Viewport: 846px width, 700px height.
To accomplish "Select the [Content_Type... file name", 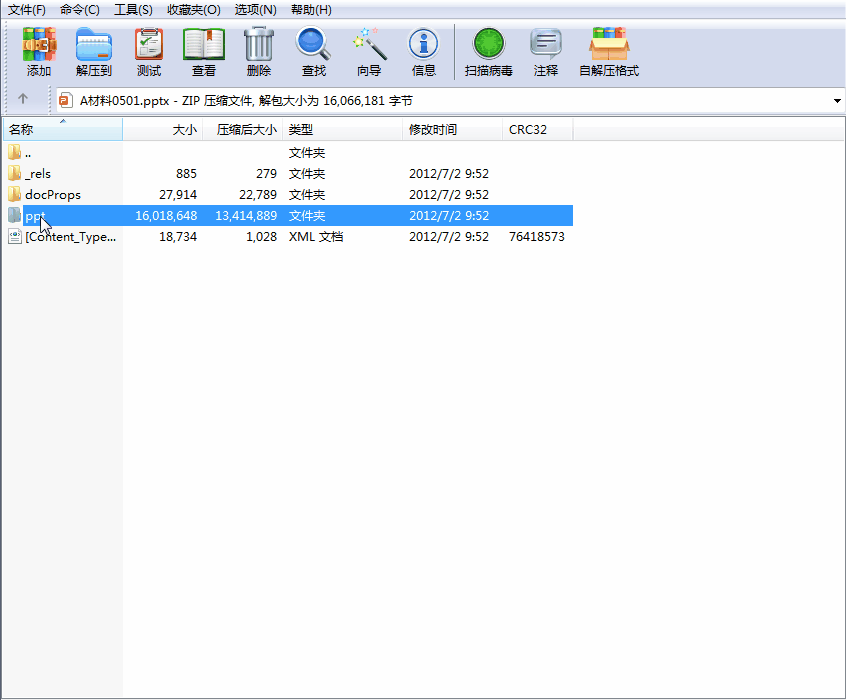I will (71, 237).
